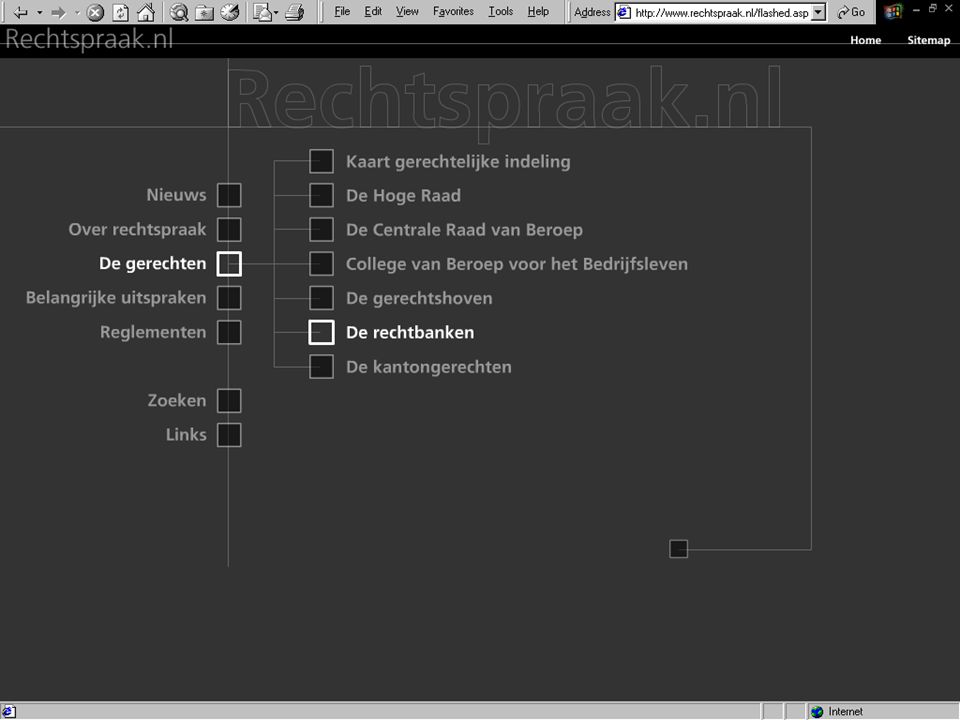Open the Reglementen menu label

(x=153, y=332)
